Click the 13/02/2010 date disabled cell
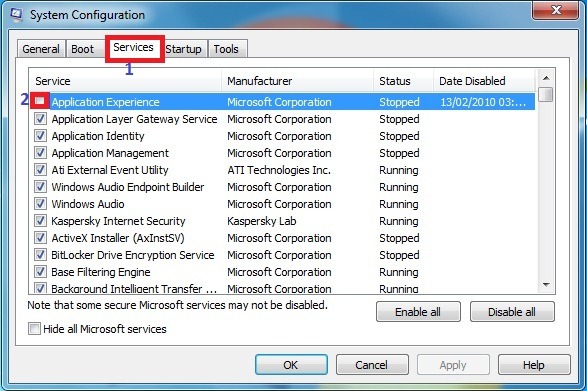This screenshot has width=587, height=391. click(483, 102)
